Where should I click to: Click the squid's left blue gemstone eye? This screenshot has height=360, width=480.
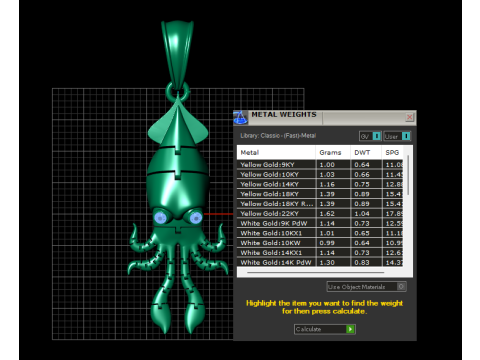tap(160, 218)
